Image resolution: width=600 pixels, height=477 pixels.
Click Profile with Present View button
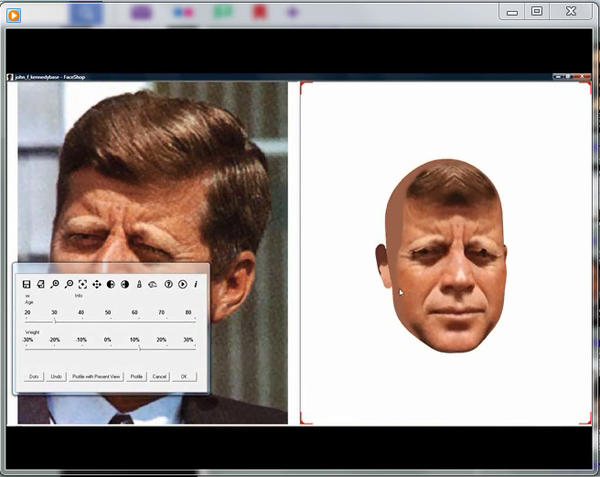[96, 377]
